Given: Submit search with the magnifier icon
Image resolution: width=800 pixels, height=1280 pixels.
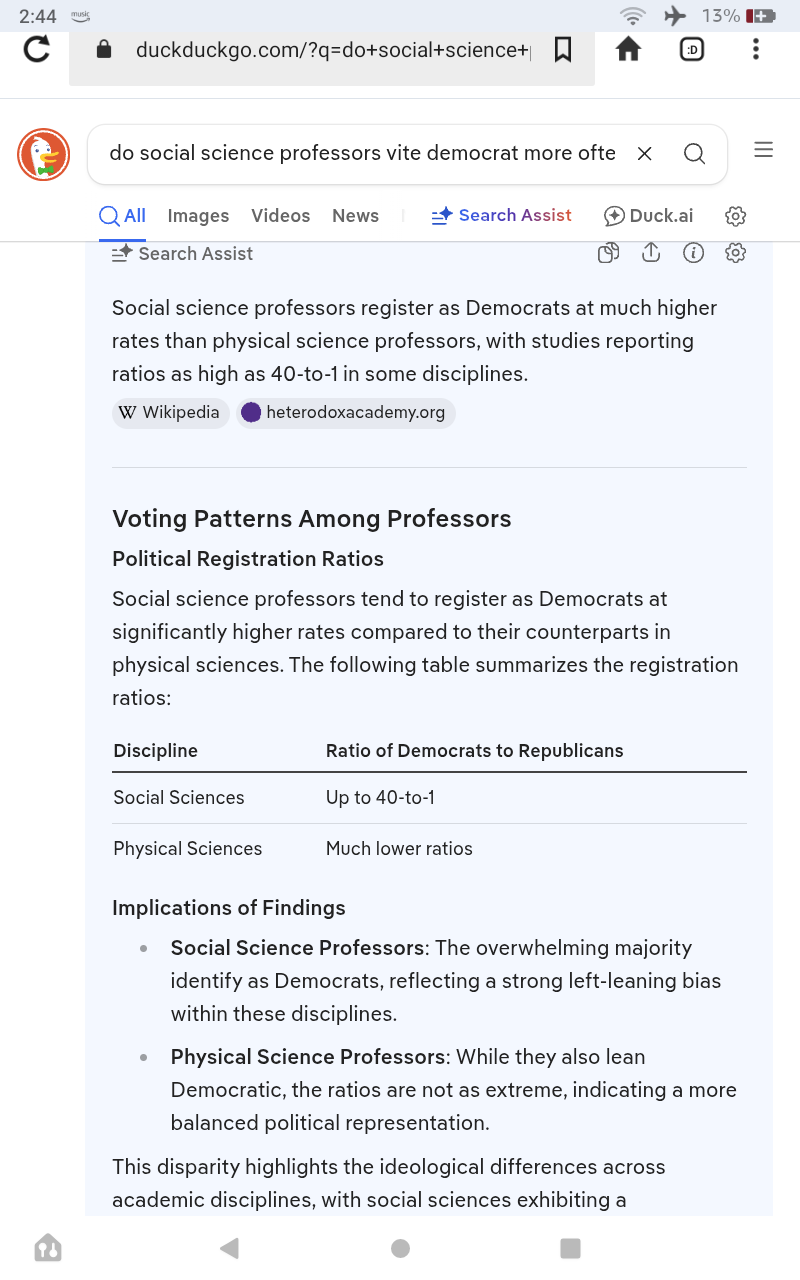Looking at the screenshot, I should (694, 153).
